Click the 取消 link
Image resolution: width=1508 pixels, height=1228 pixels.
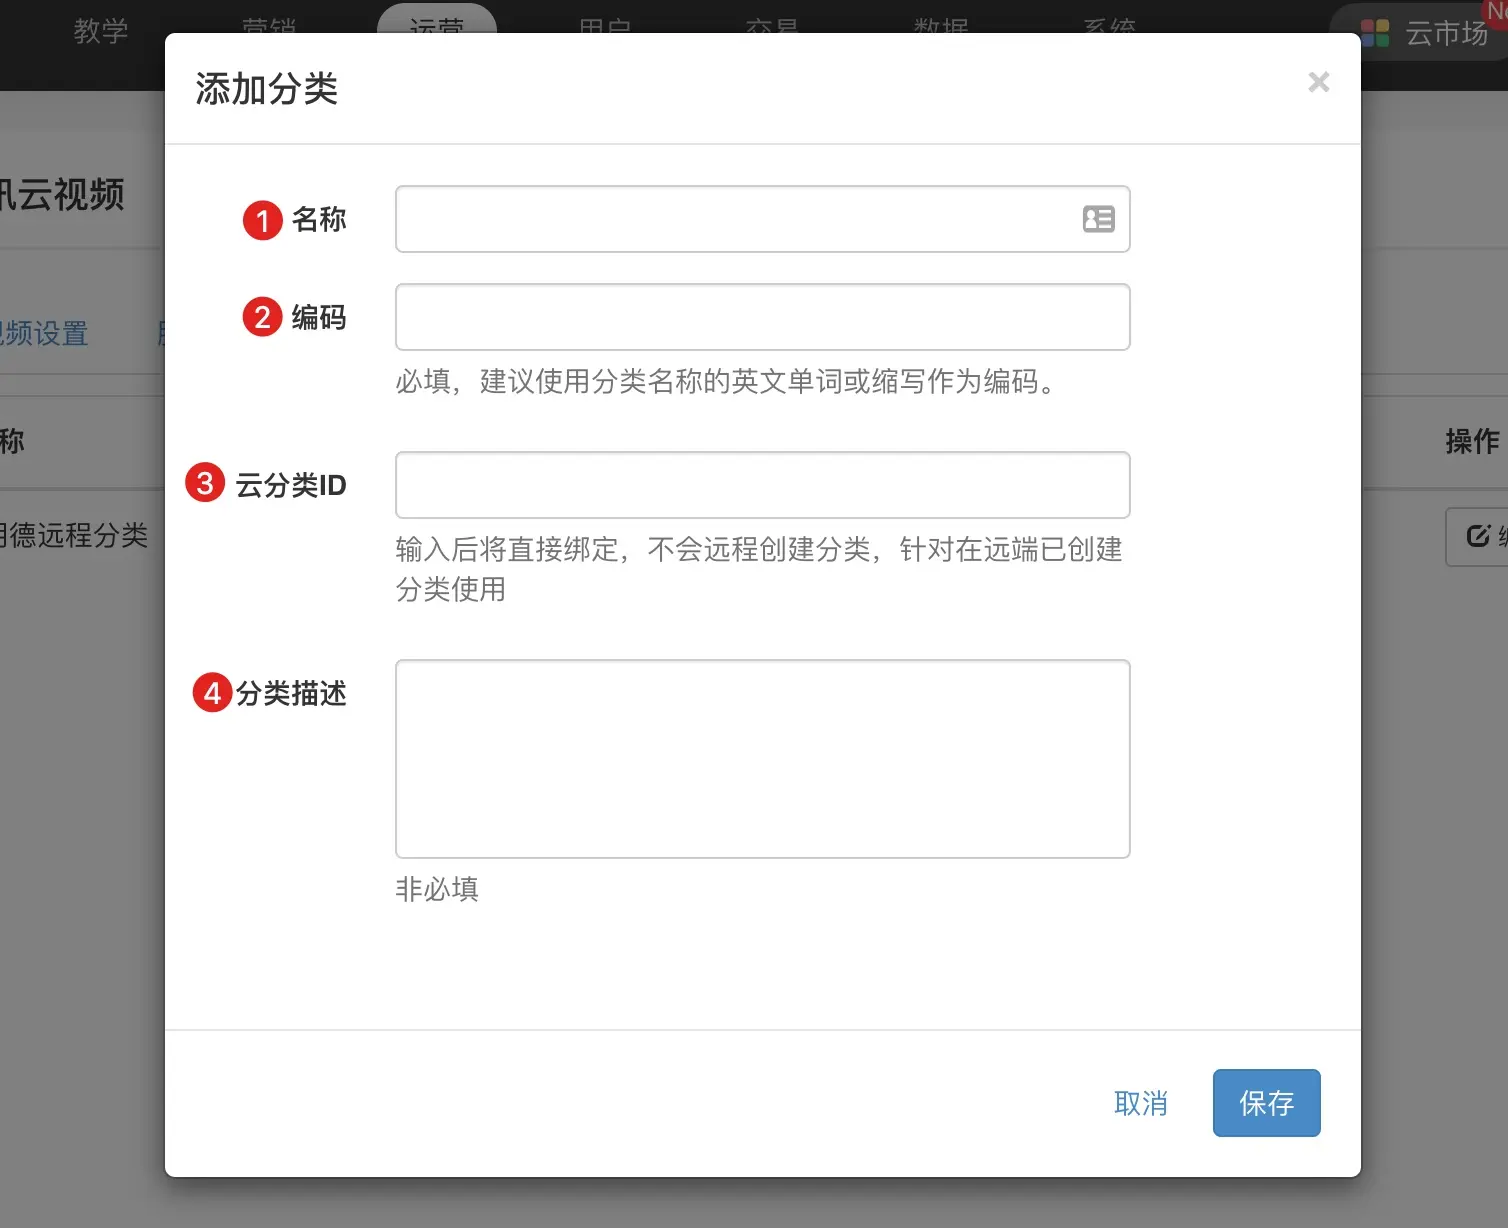[x=1141, y=1103]
